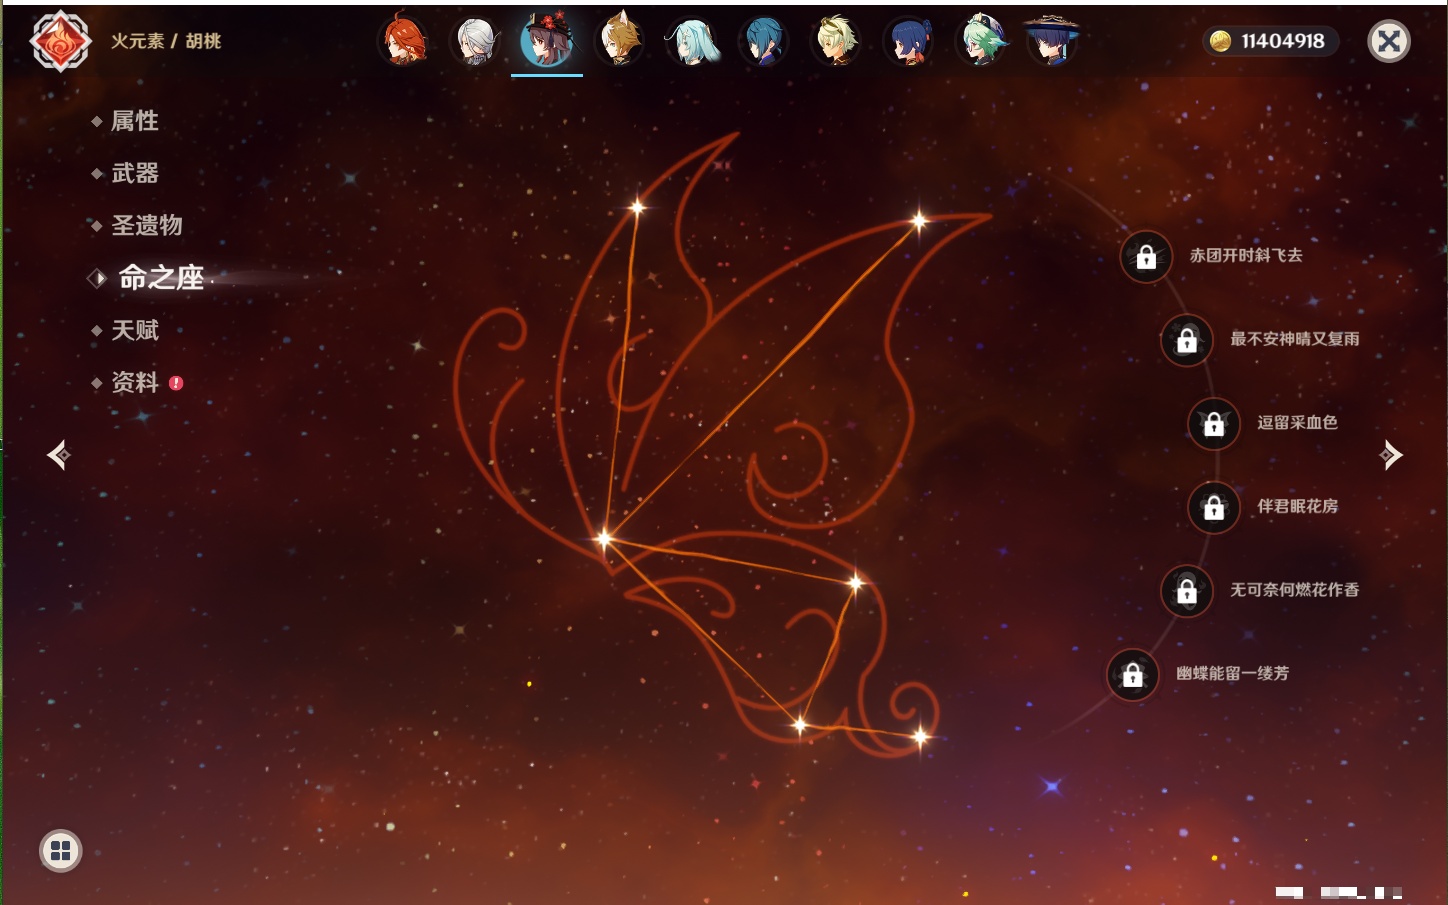Go to previous character with left arrow

pos(58,455)
